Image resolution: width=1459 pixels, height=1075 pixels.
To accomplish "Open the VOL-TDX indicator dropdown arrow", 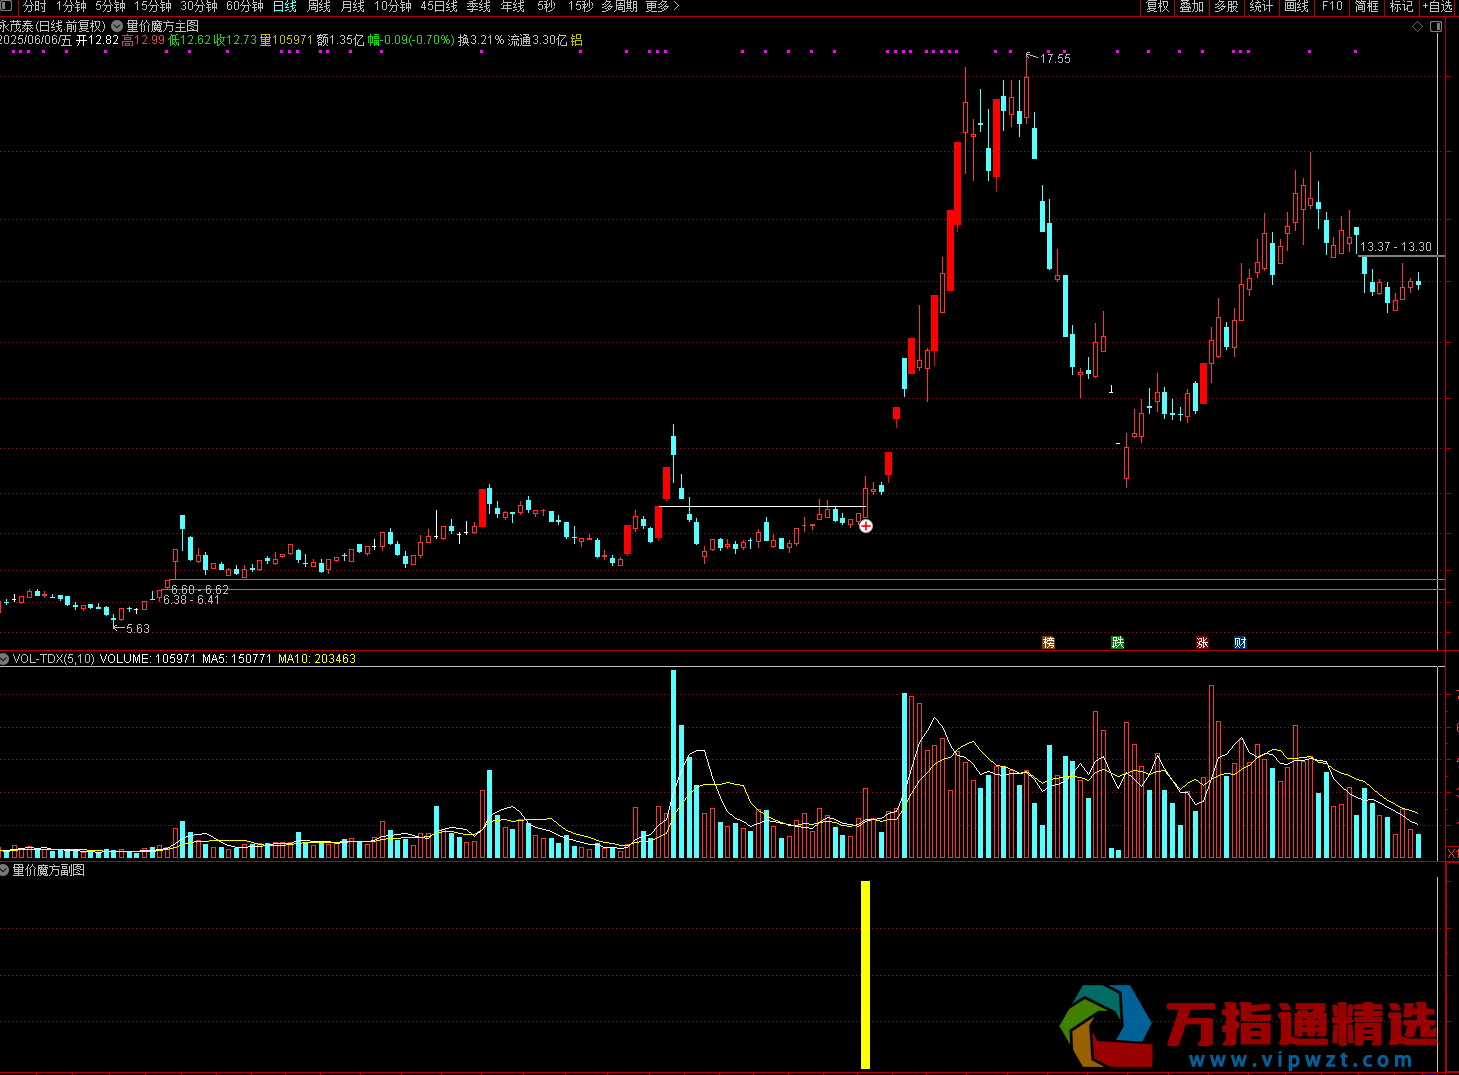I will (5, 659).
